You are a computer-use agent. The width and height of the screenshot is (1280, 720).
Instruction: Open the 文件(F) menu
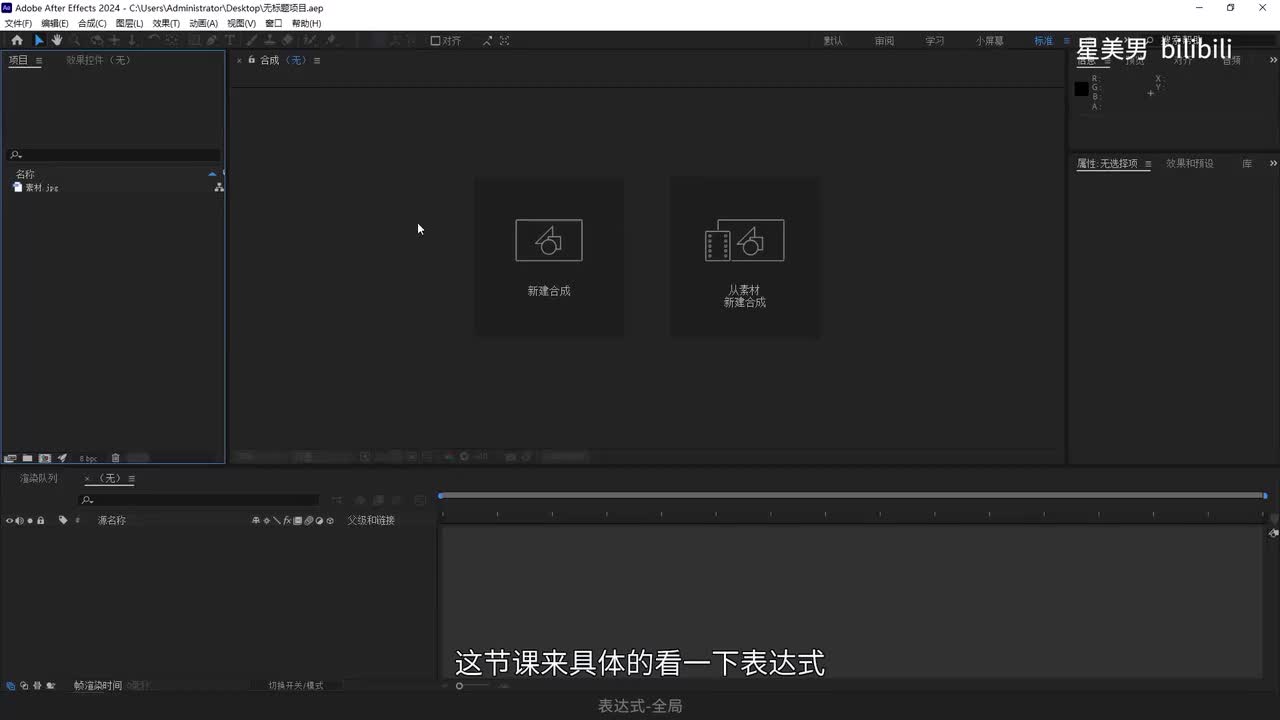[18, 23]
